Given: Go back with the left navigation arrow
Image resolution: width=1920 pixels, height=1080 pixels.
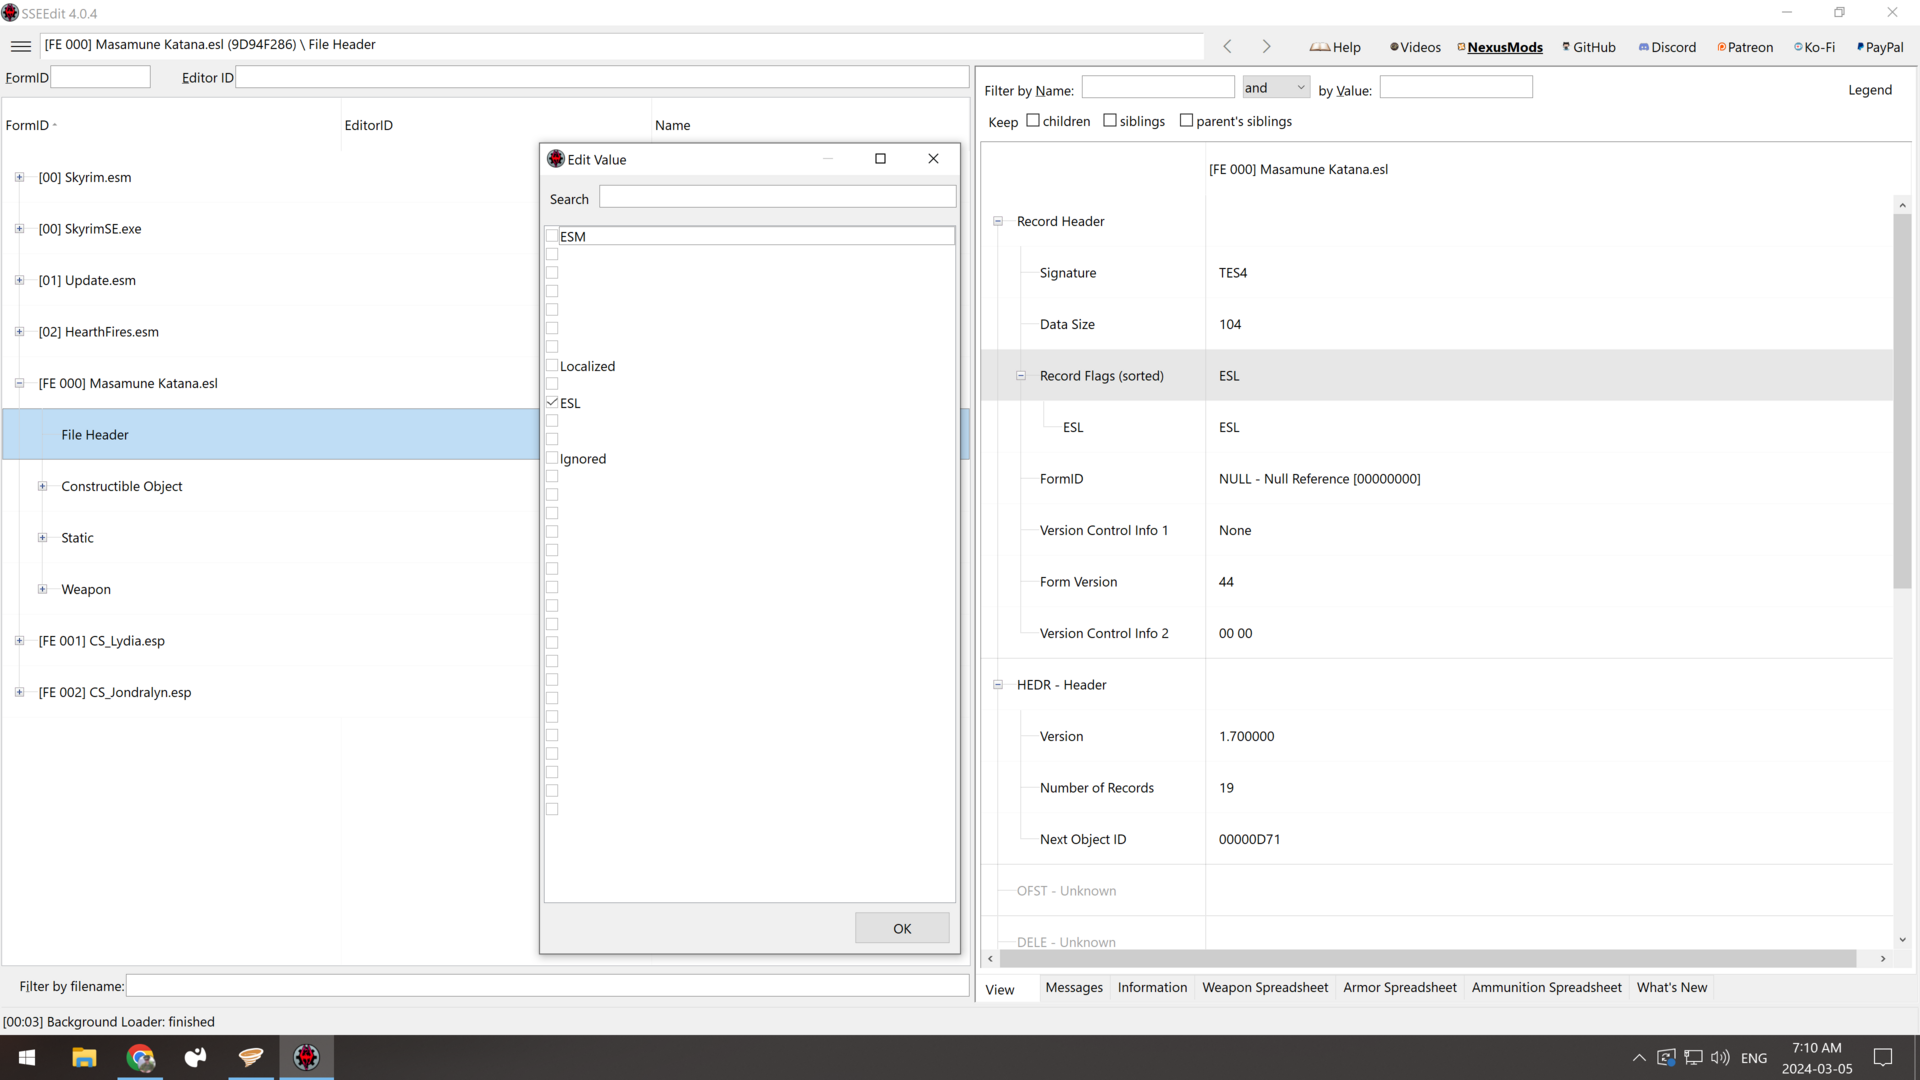Looking at the screenshot, I should coord(1227,46).
